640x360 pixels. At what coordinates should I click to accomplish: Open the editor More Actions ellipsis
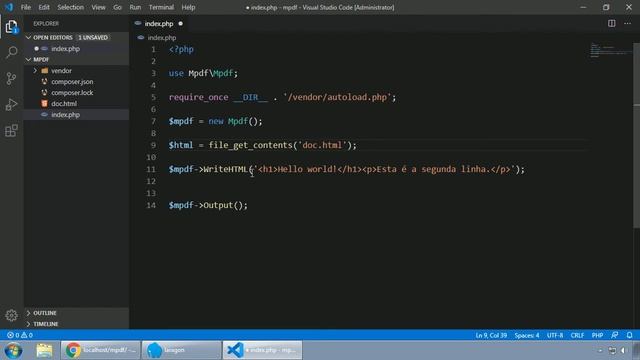tap(627, 23)
